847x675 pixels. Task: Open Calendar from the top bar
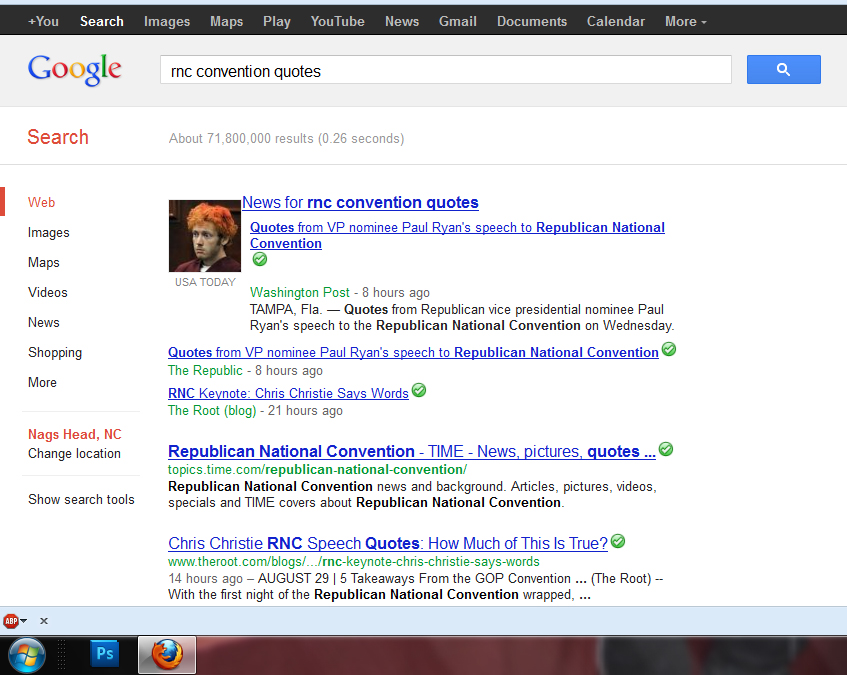tap(616, 22)
